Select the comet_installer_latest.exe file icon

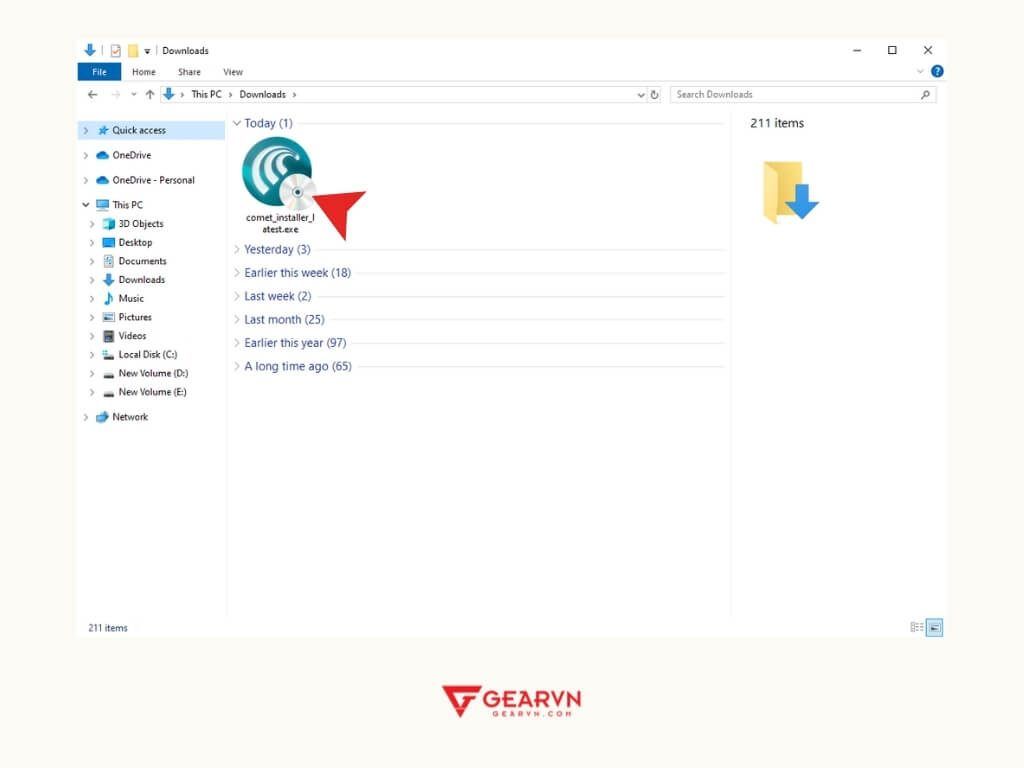click(277, 170)
